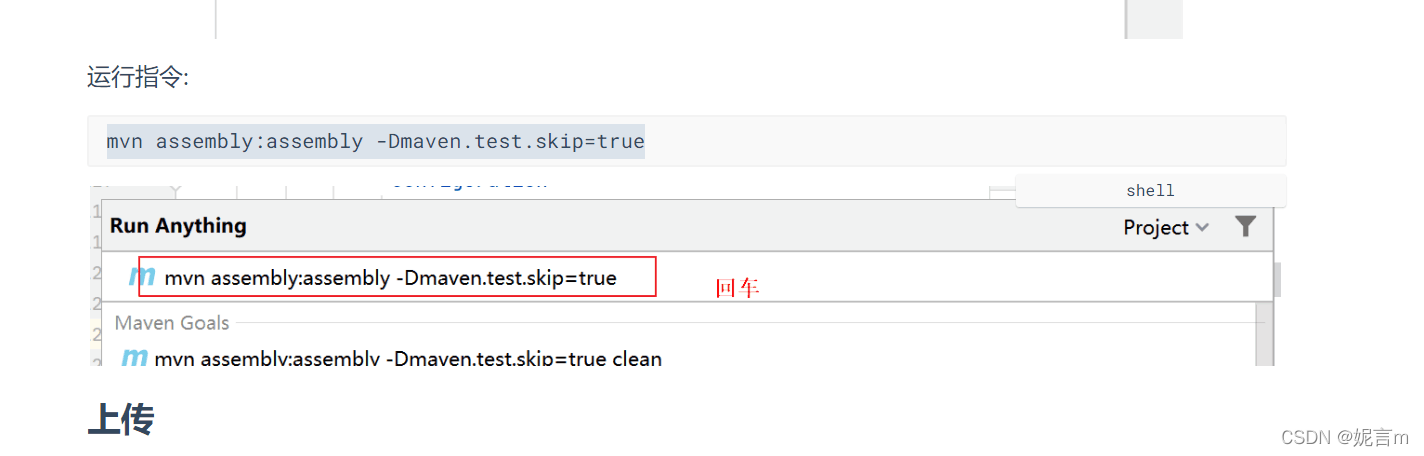The width and height of the screenshot is (1424, 456).
Task: Click the 上传 heading
Action: pyautogui.click(x=120, y=420)
